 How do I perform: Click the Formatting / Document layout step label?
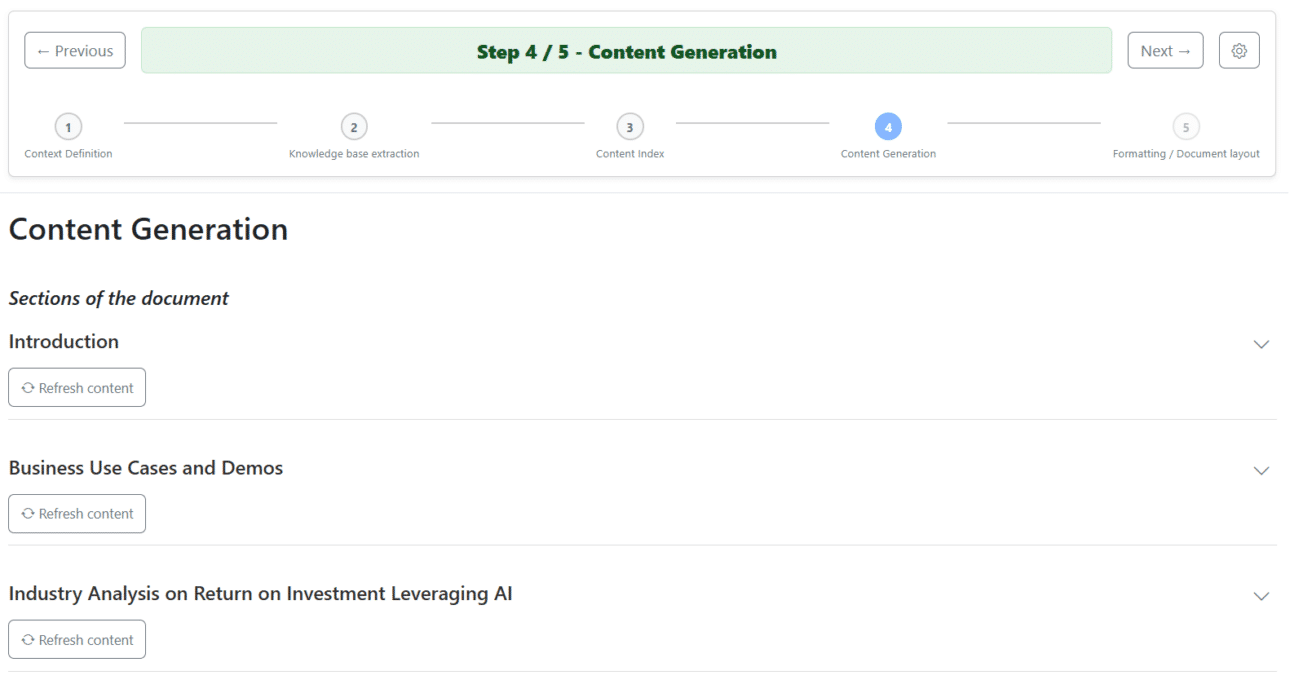point(1186,154)
